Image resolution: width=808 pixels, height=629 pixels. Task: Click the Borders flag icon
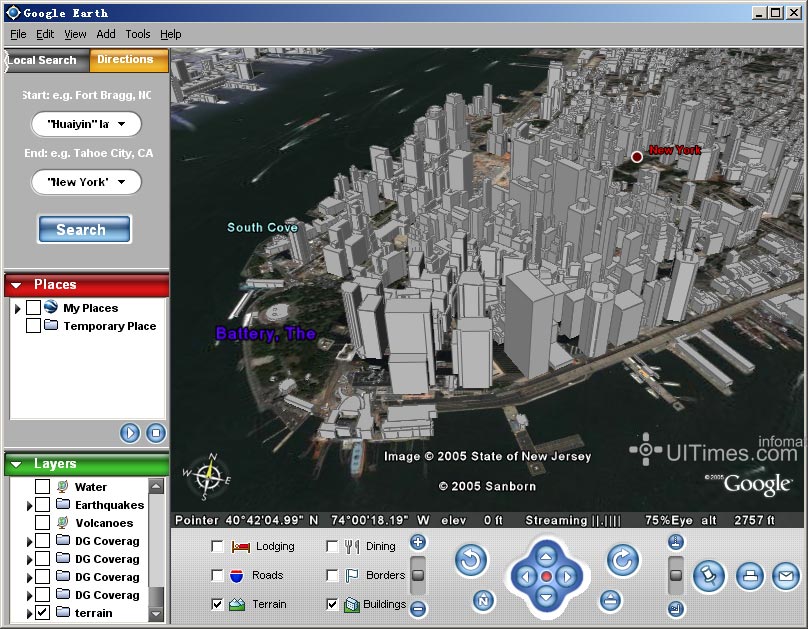[352, 575]
